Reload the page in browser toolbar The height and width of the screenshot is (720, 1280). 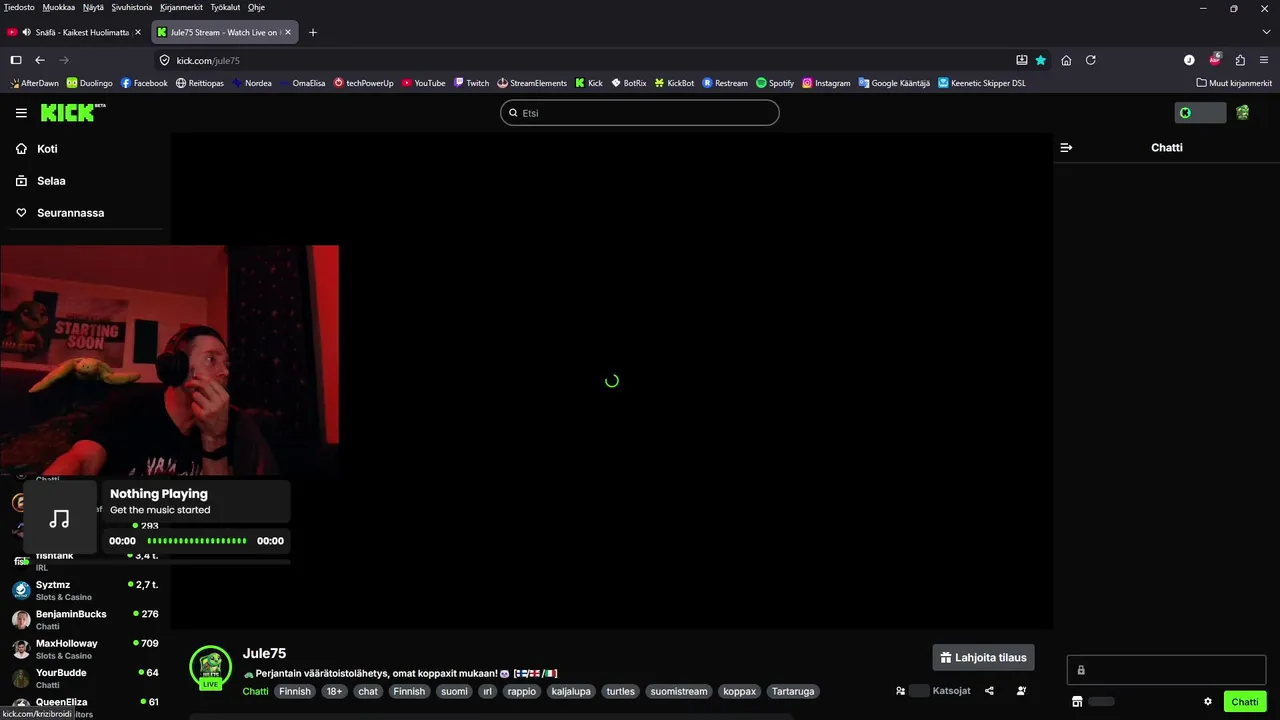tap(1091, 60)
